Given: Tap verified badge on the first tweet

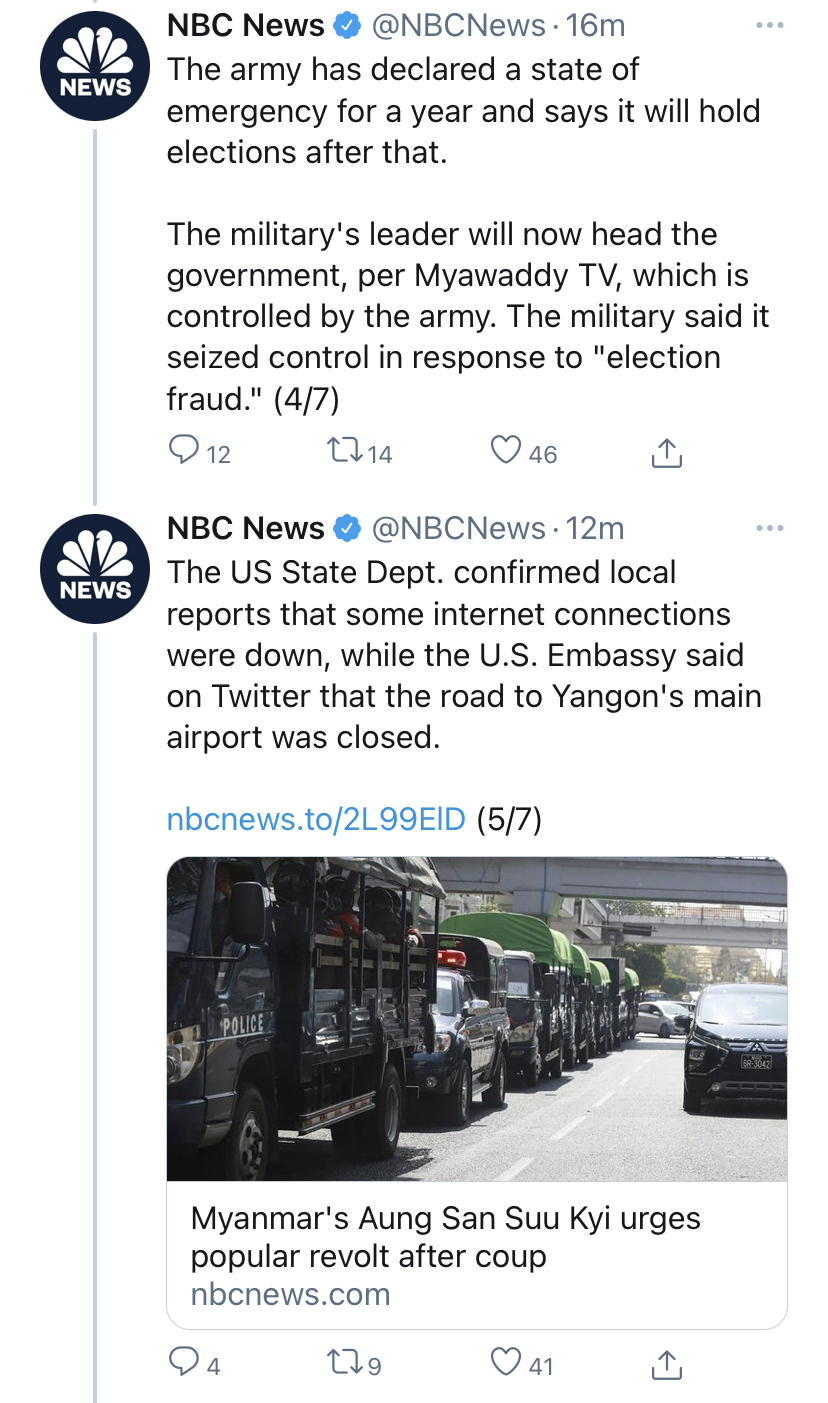Looking at the screenshot, I should click(x=347, y=27).
